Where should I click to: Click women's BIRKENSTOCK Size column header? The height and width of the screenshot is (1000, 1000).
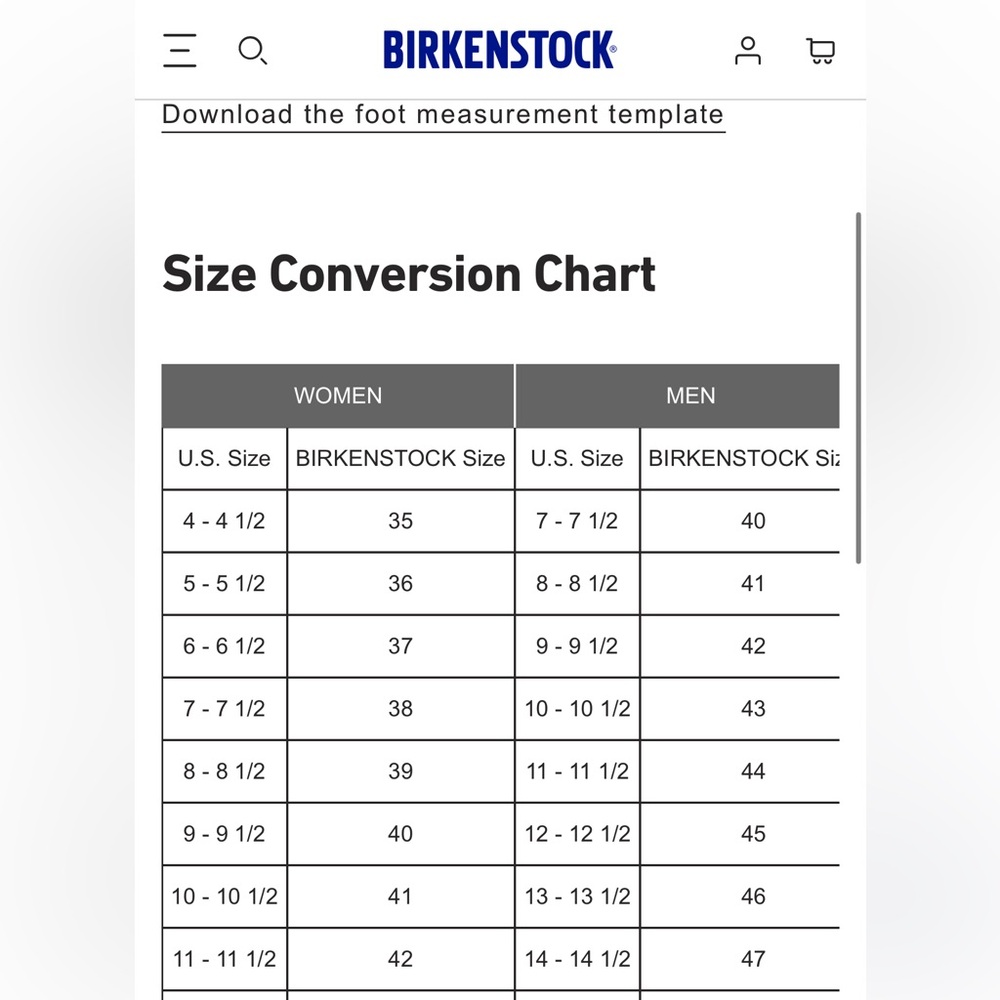coord(401,459)
